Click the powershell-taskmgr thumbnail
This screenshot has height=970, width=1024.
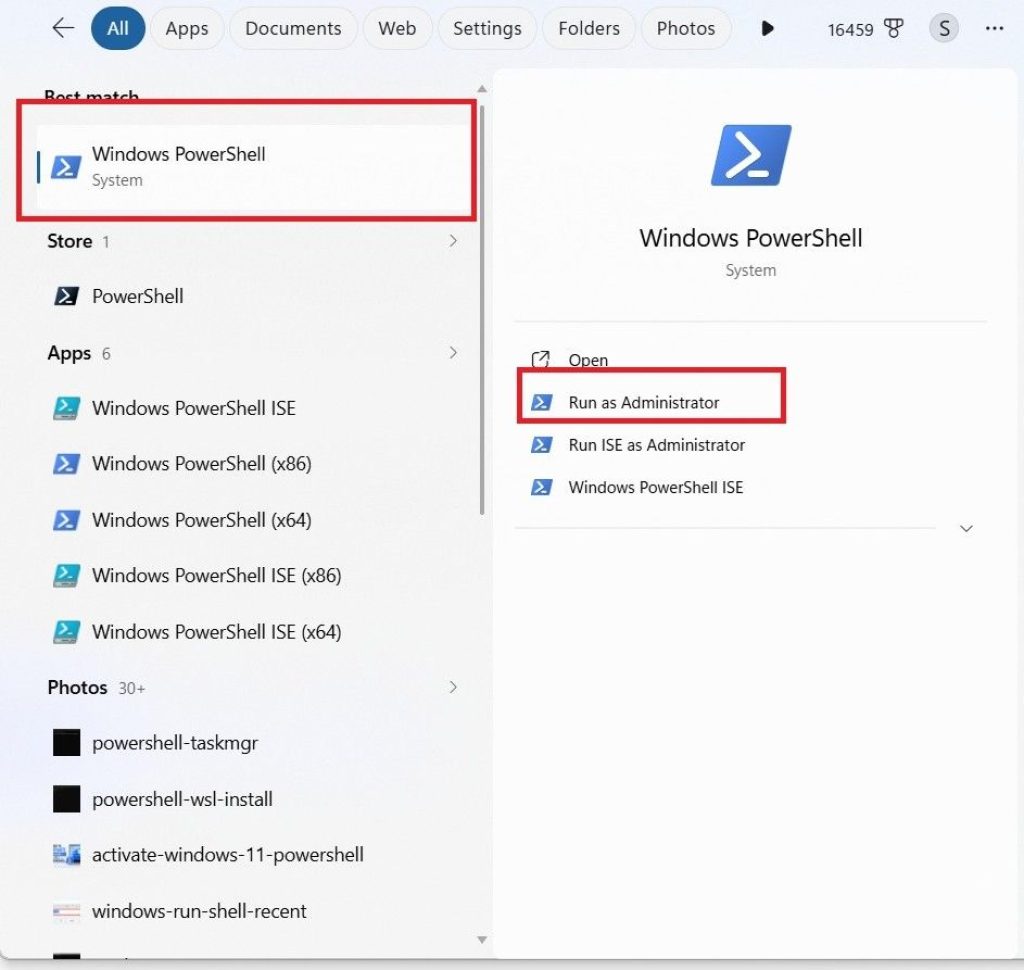pyautogui.click(x=67, y=743)
